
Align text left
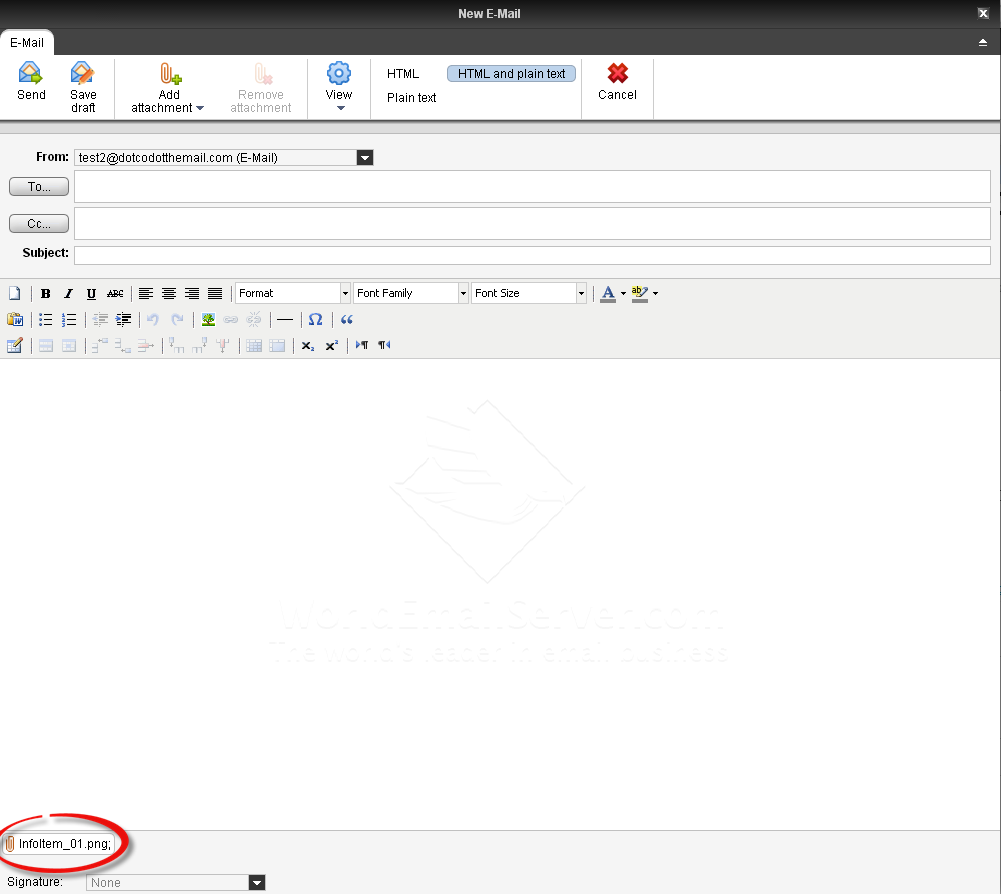[146, 293]
